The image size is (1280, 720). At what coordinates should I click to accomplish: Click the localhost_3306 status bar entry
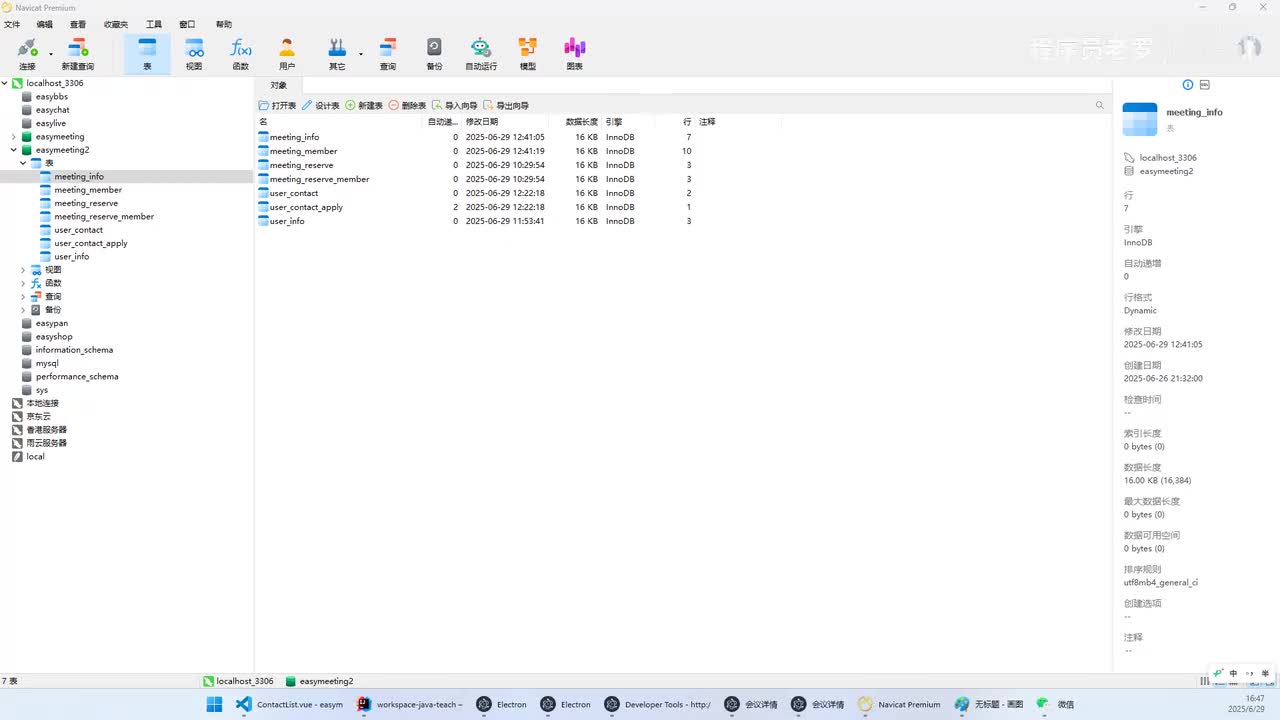[x=238, y=681]
